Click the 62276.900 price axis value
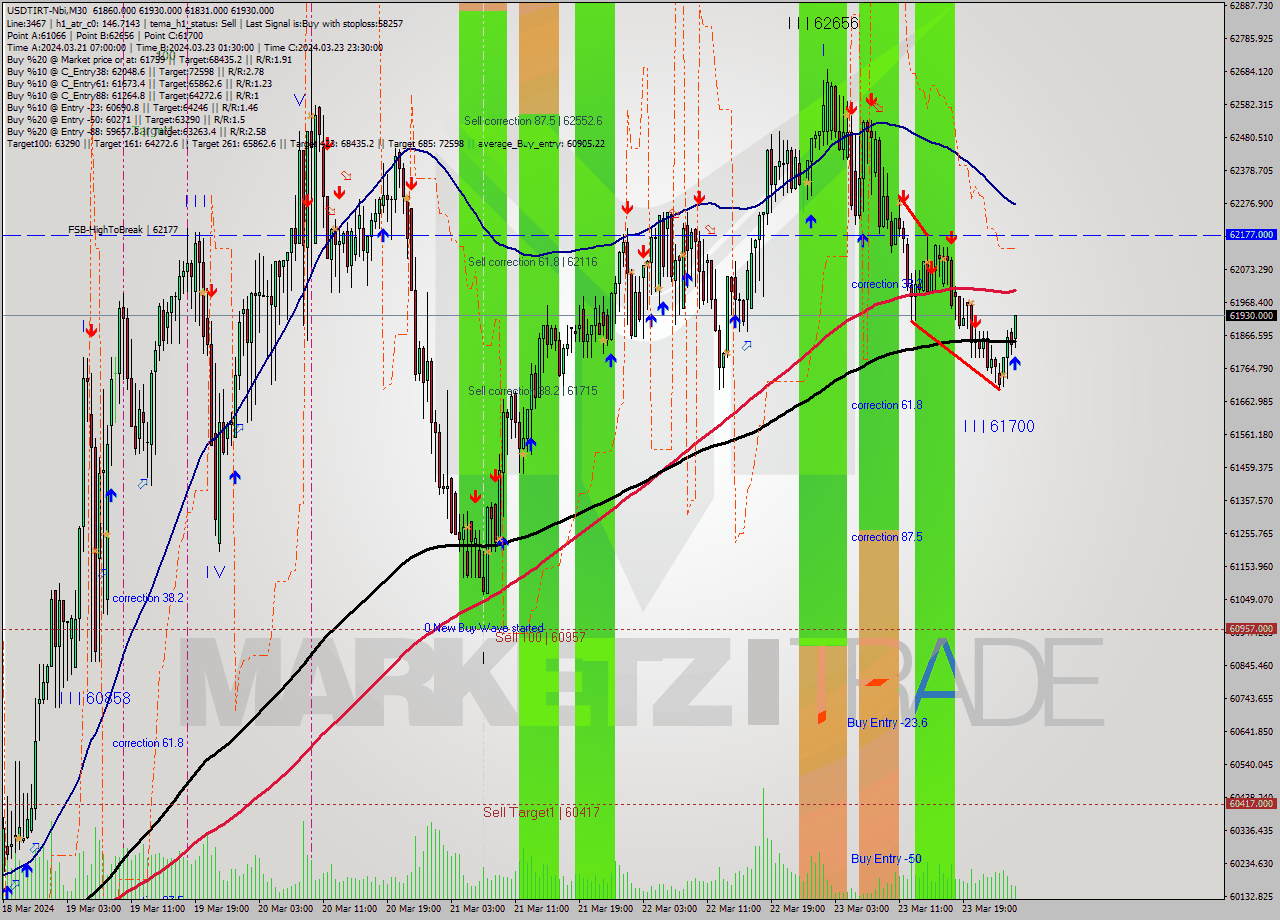Viewport: 1280px width, 920px height. 1250,204
